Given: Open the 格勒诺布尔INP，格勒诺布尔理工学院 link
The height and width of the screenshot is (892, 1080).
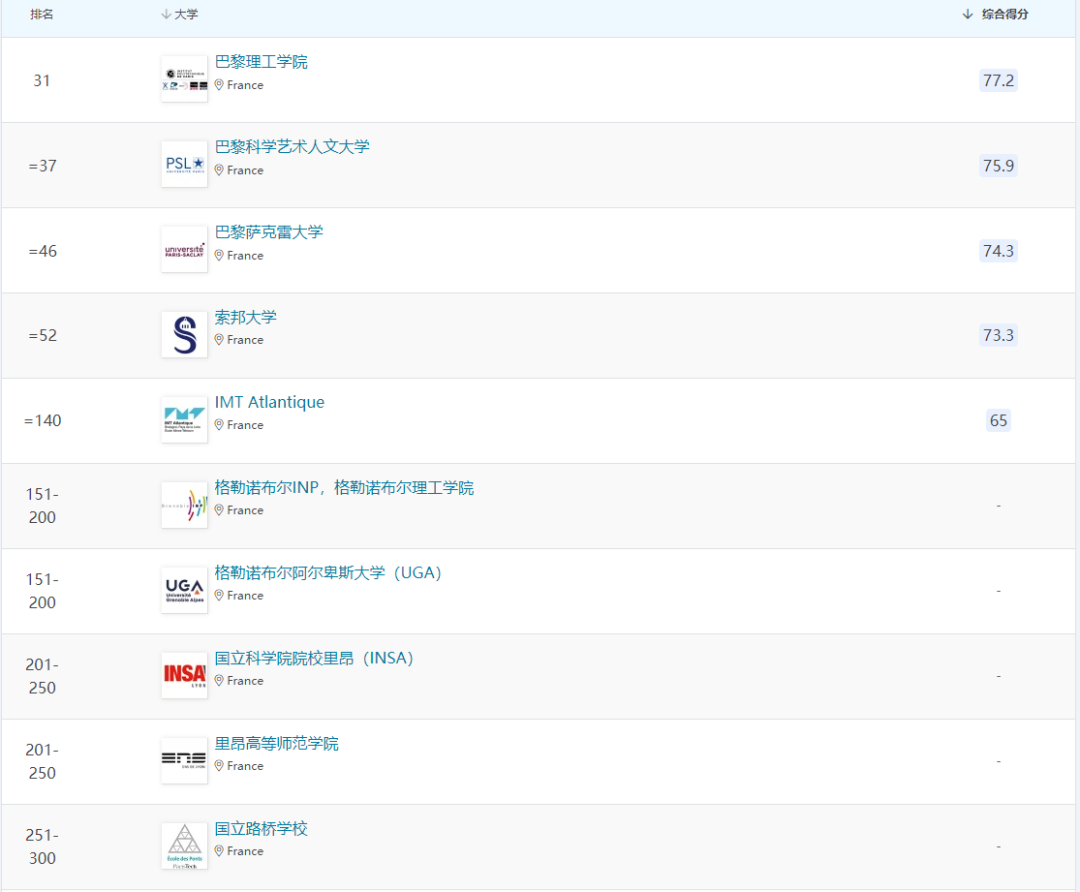Looking at the screenshot, I should [x=345, y=487].
